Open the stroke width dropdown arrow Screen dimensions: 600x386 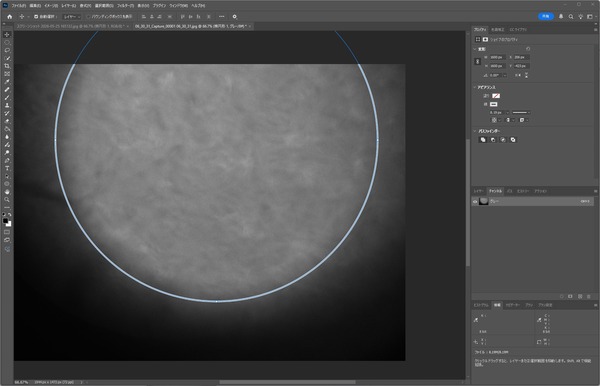508,112
